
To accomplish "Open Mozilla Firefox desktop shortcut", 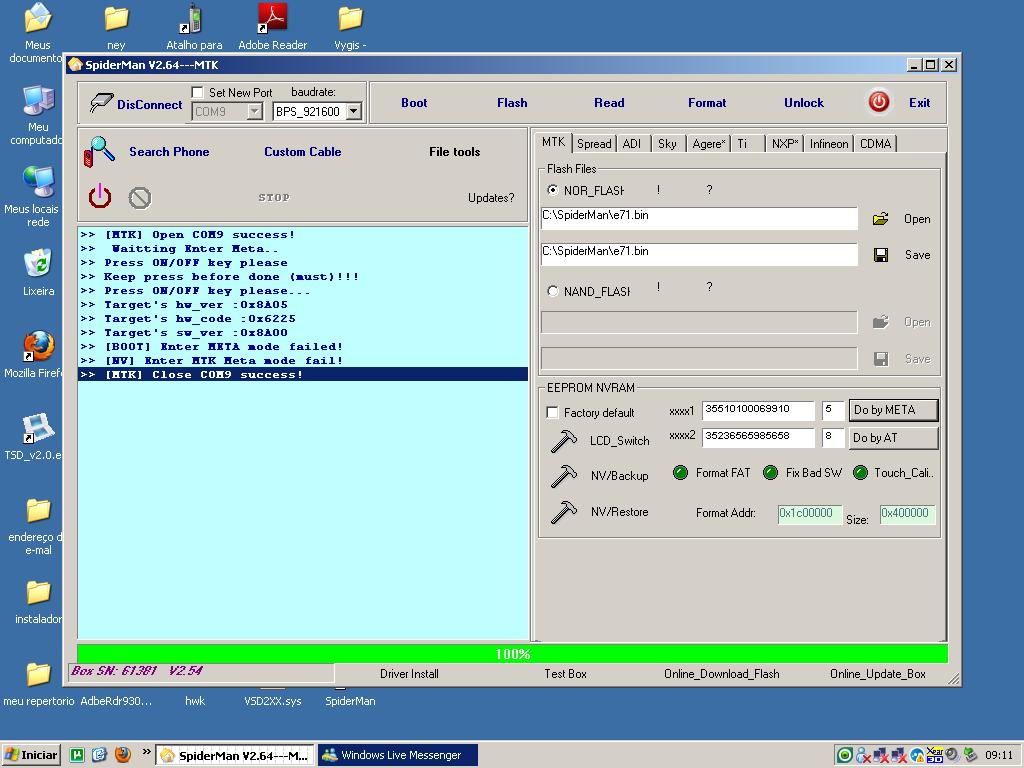I will pyautogui.click(x=37, y=355).
